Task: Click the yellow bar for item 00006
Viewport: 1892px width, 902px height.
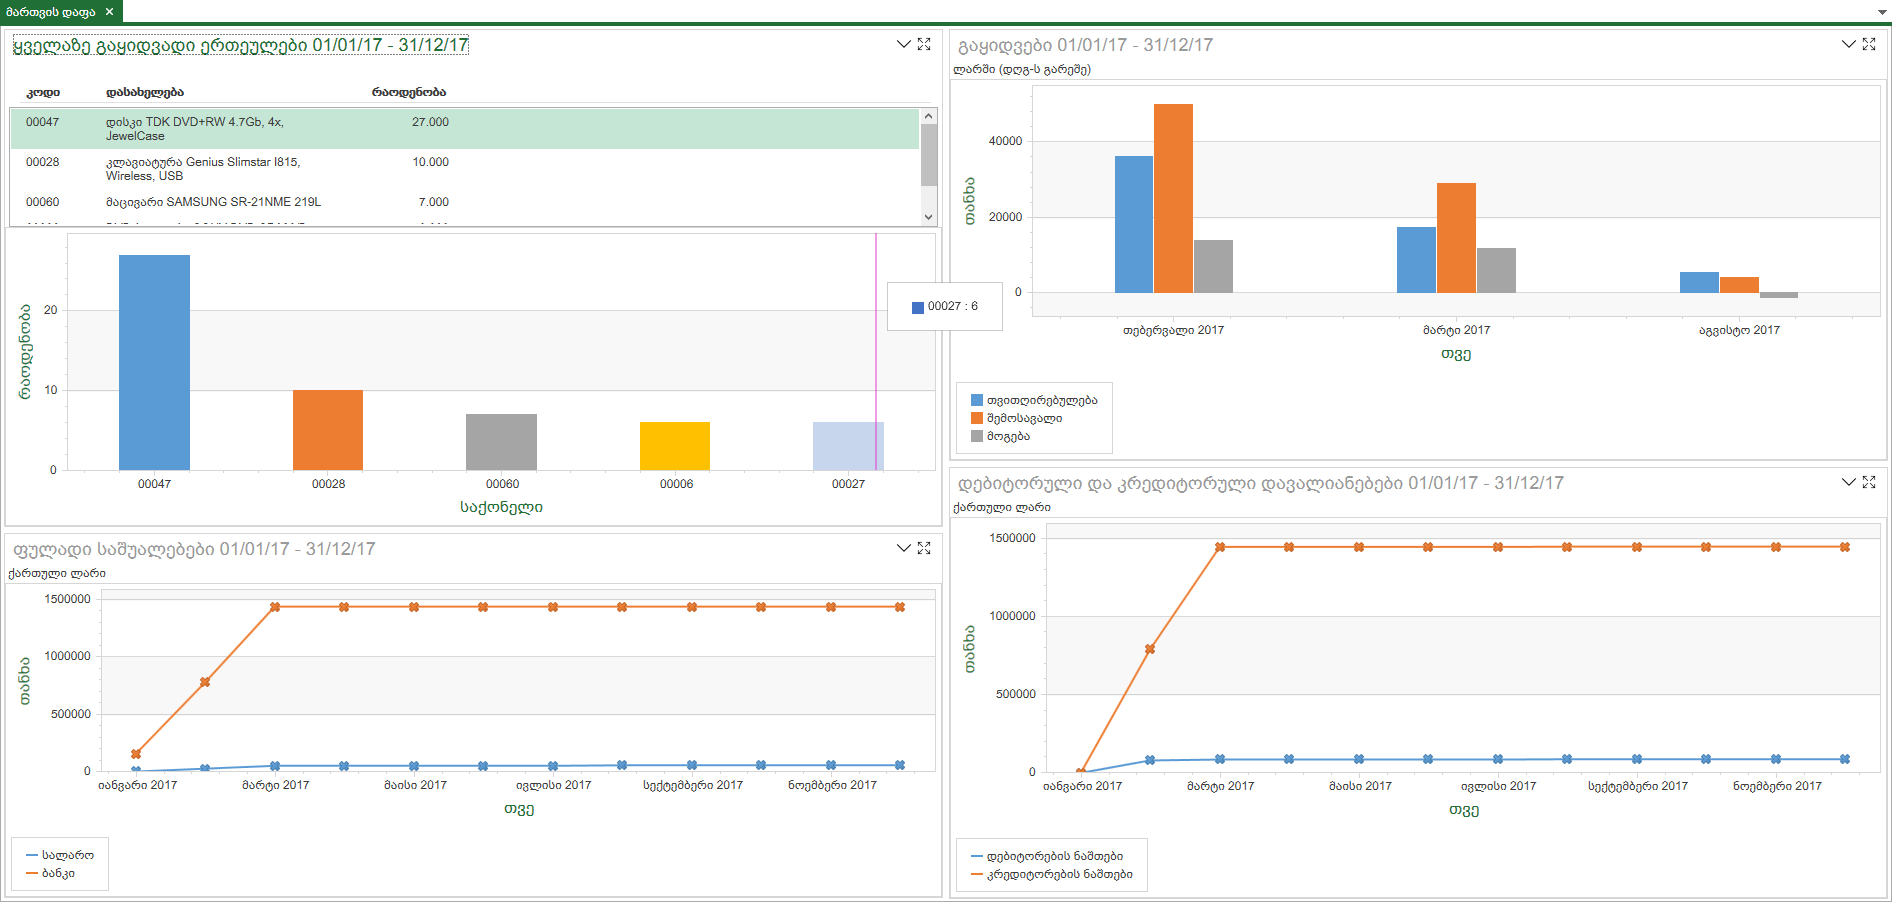Action: coord(675,446)
